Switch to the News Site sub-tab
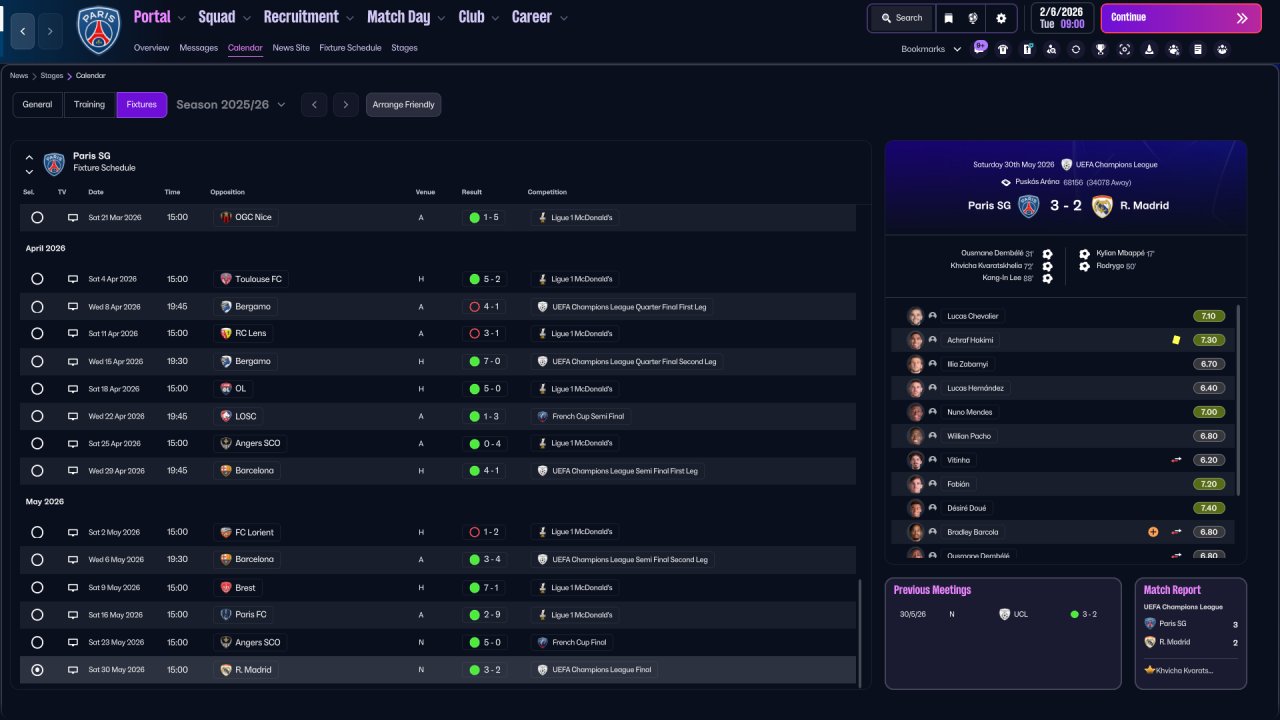1280x720 pixels. point(291,48)
